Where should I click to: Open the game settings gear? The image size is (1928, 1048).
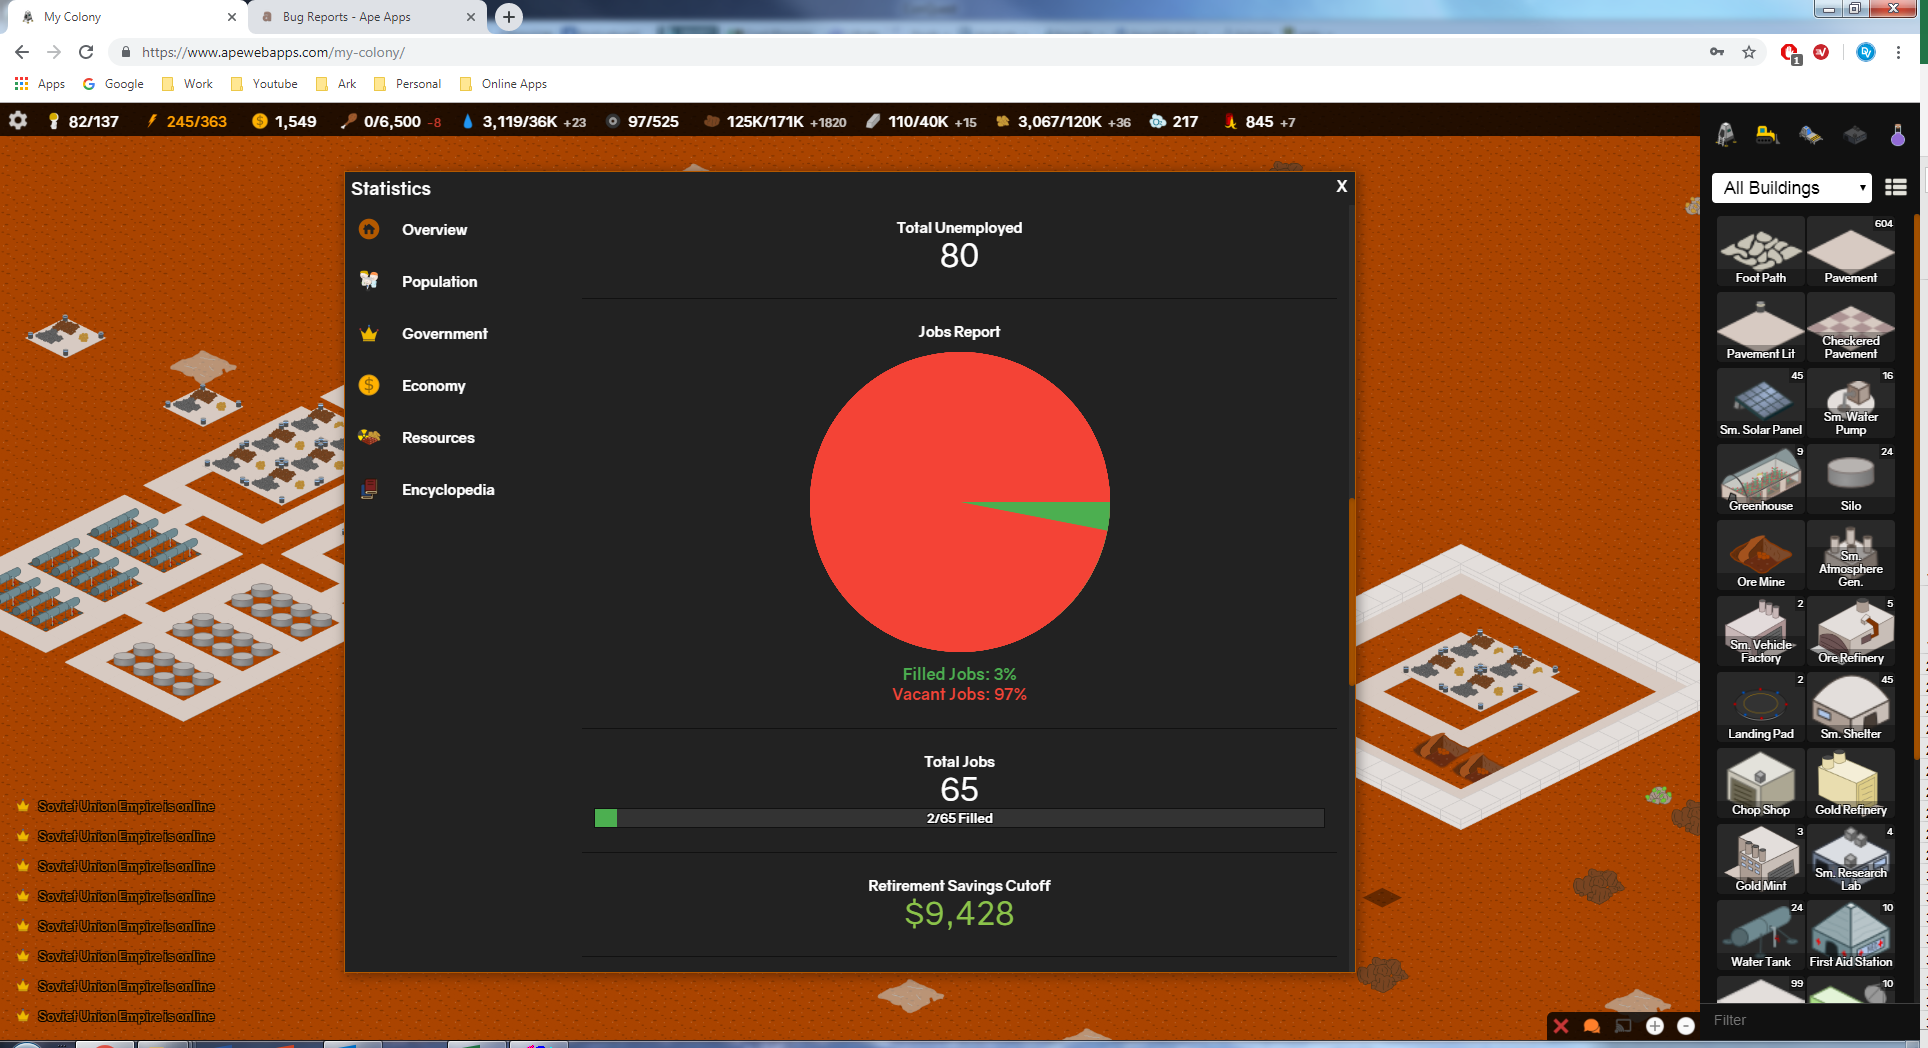click(18, 121)
